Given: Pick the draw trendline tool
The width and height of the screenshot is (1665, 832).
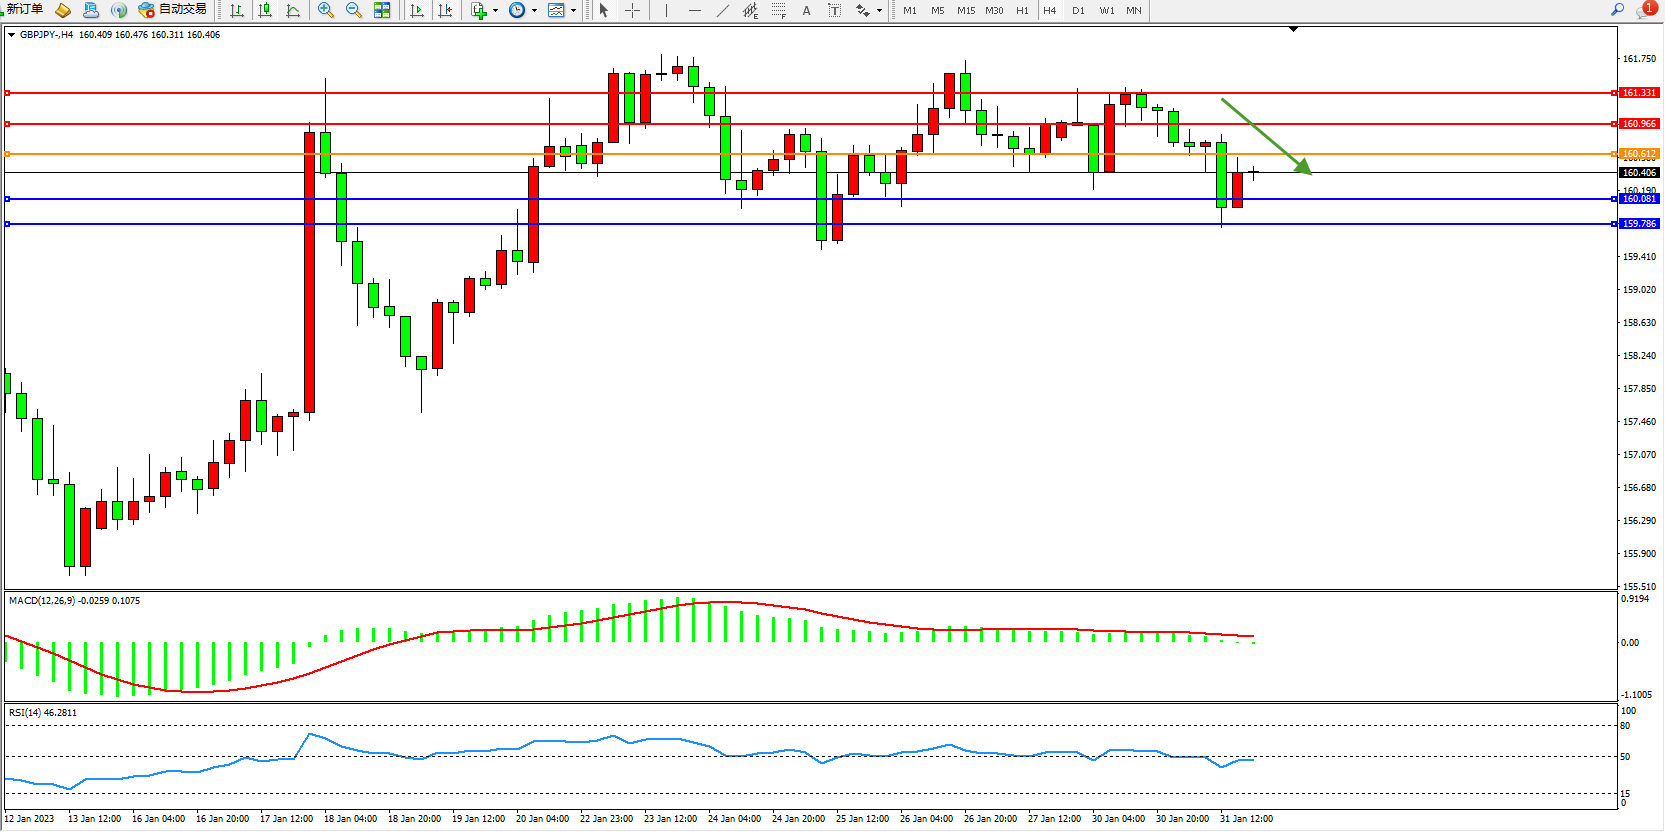Looking at the screenshot, I should 723,10.
